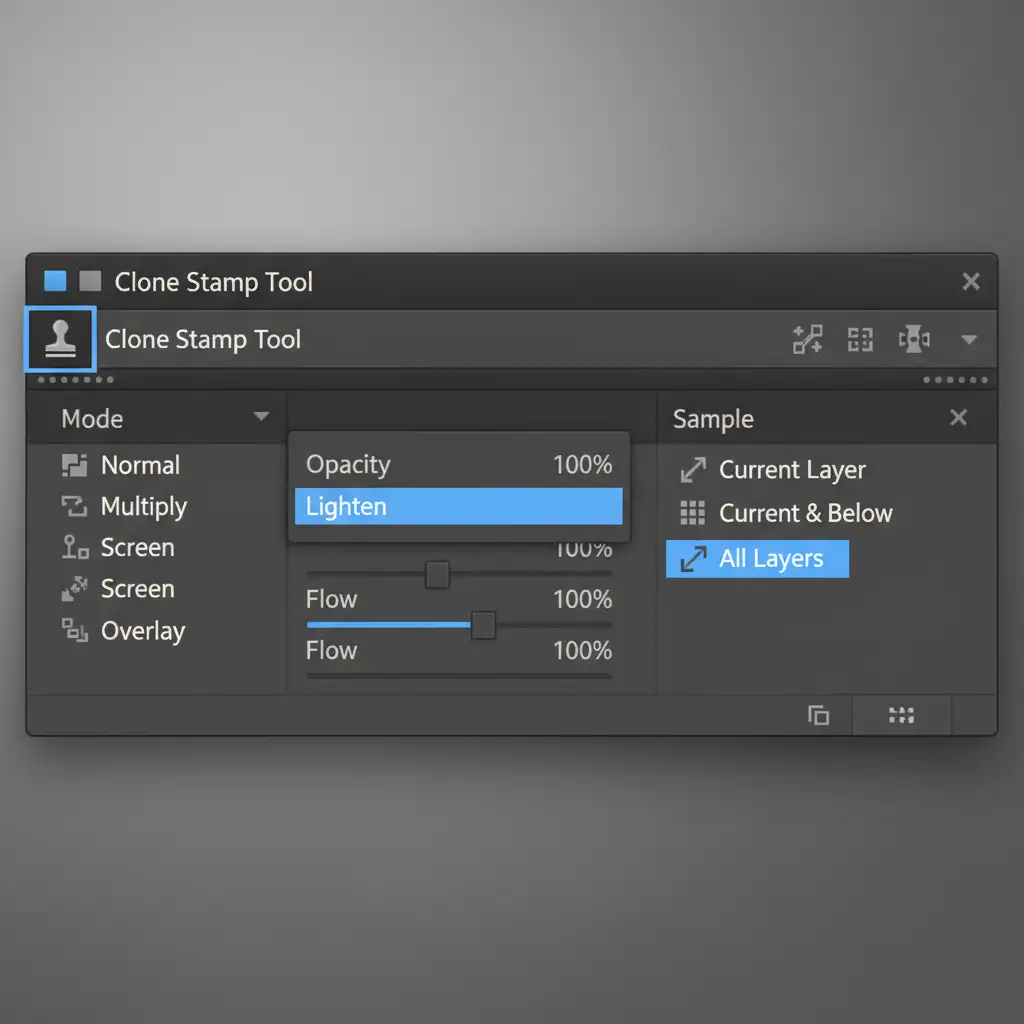
Task: Click the blue Flow slider handle
Action: 483,625
